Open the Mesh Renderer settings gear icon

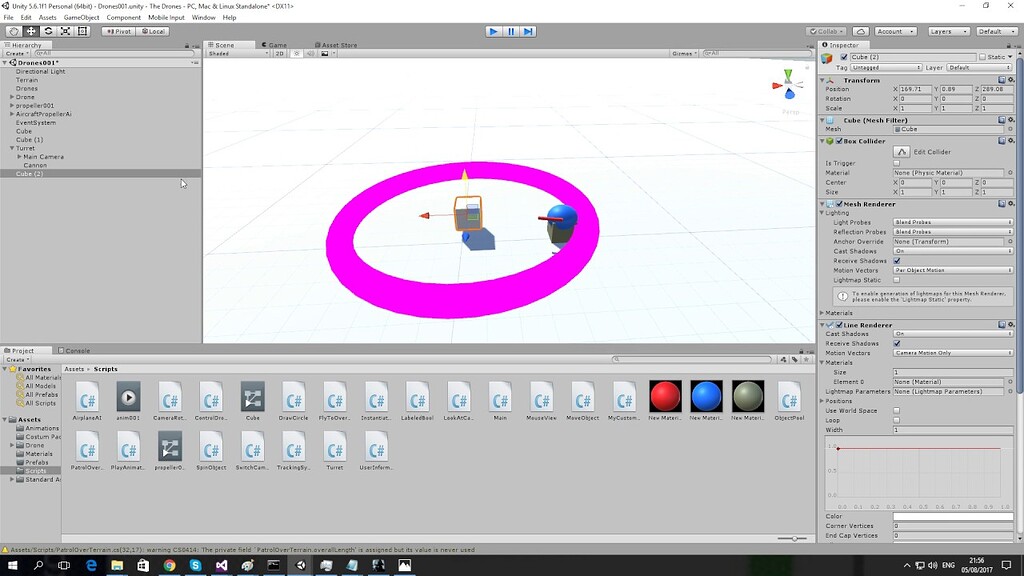(1011, 203)
